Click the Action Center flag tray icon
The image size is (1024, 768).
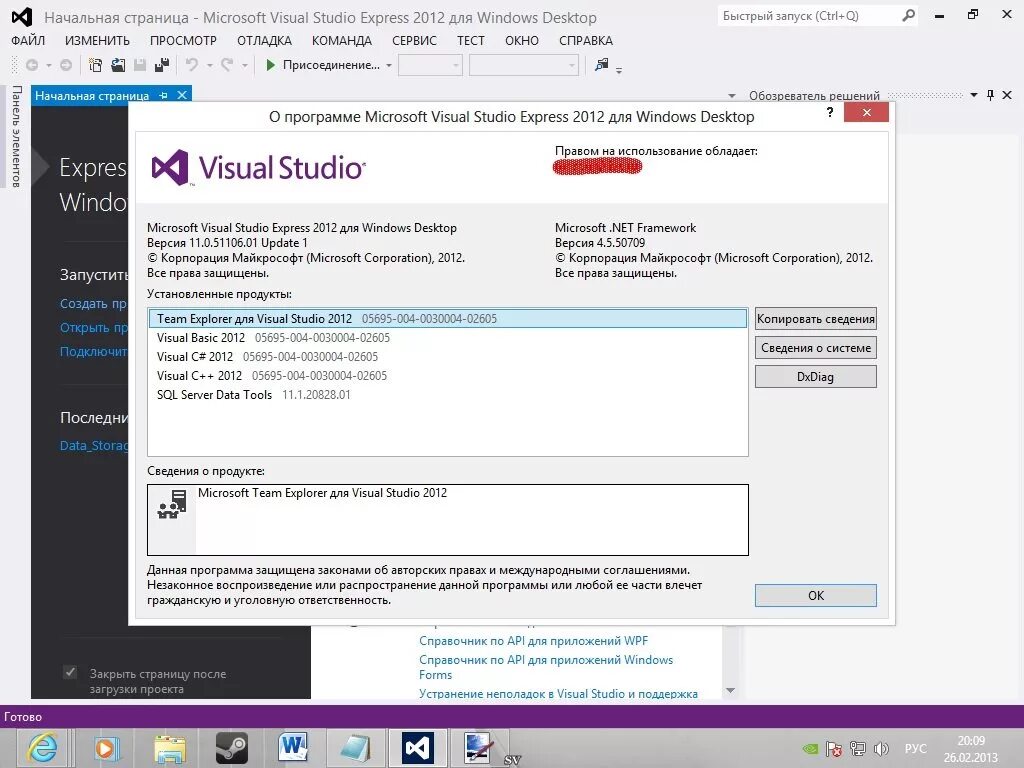[x=834, y=748]
